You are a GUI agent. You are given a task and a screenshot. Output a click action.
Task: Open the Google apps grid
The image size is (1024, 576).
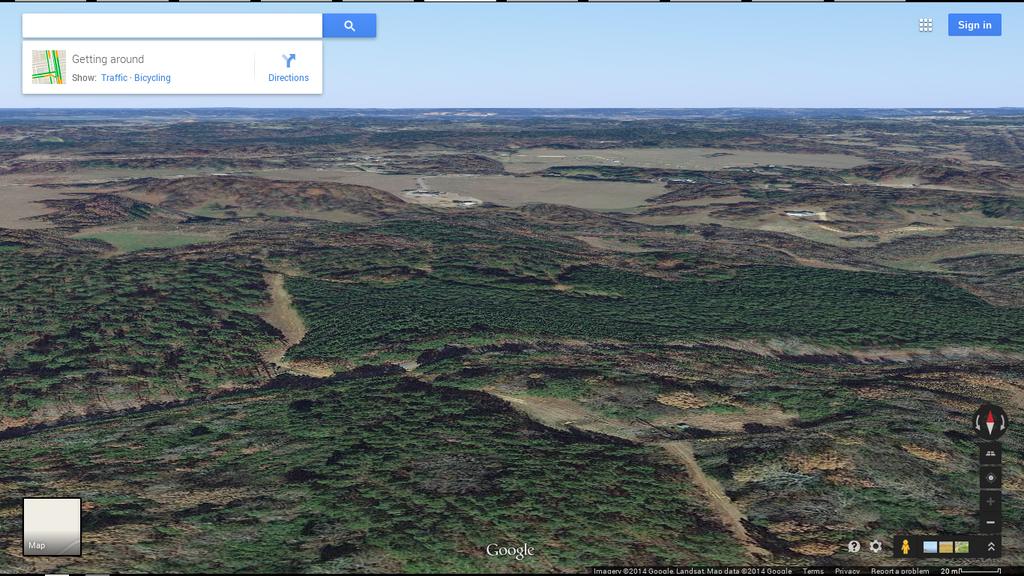pyautogui.click(x=925, y=25)
